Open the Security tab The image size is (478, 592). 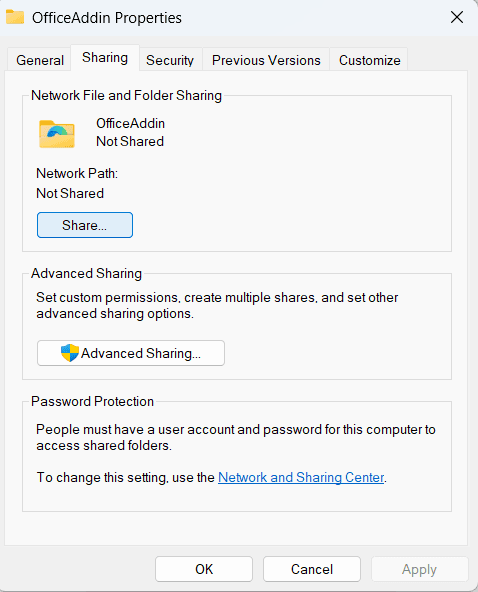click(x=170, y=60)
